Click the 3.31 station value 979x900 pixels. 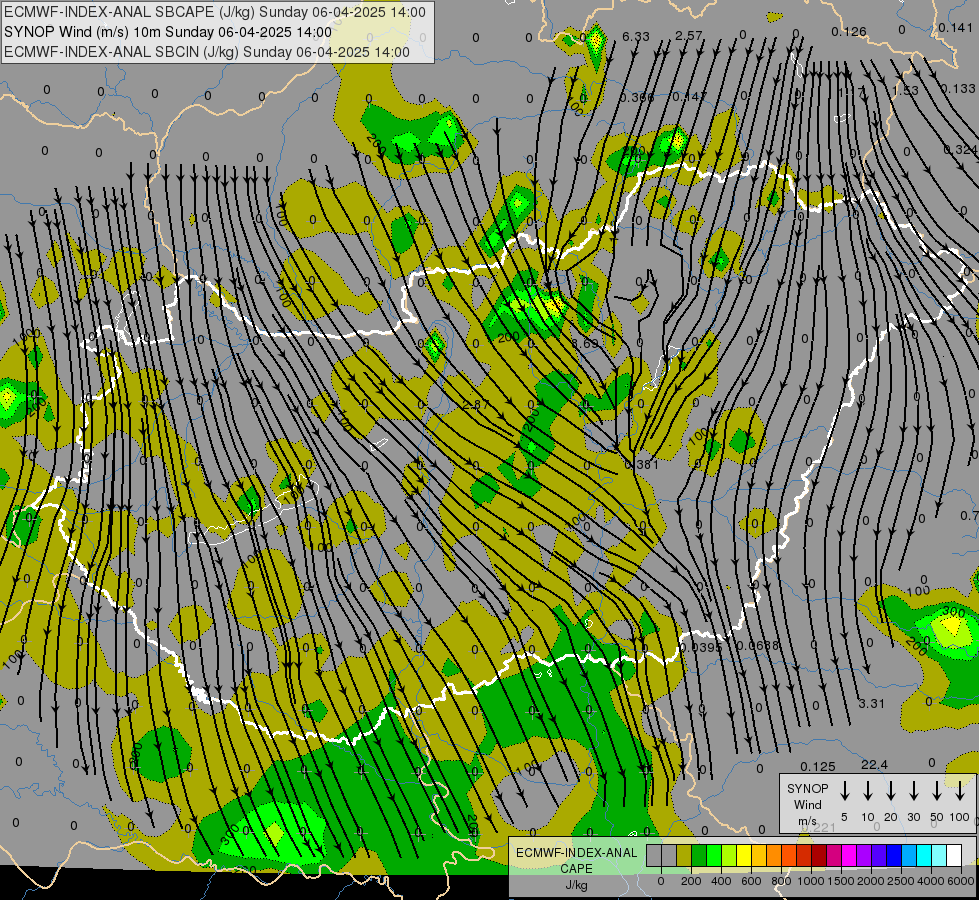pyautogui.click(x=871, y=704)
